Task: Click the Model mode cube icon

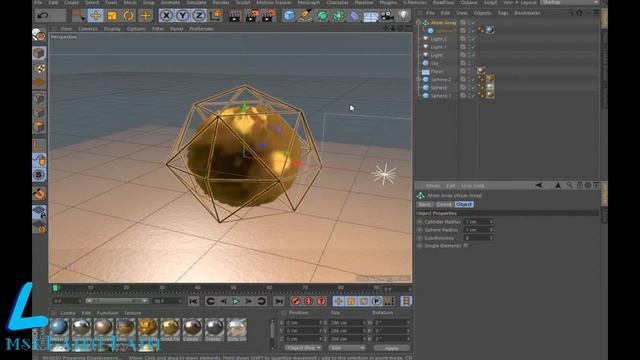Action: (39, 53)
